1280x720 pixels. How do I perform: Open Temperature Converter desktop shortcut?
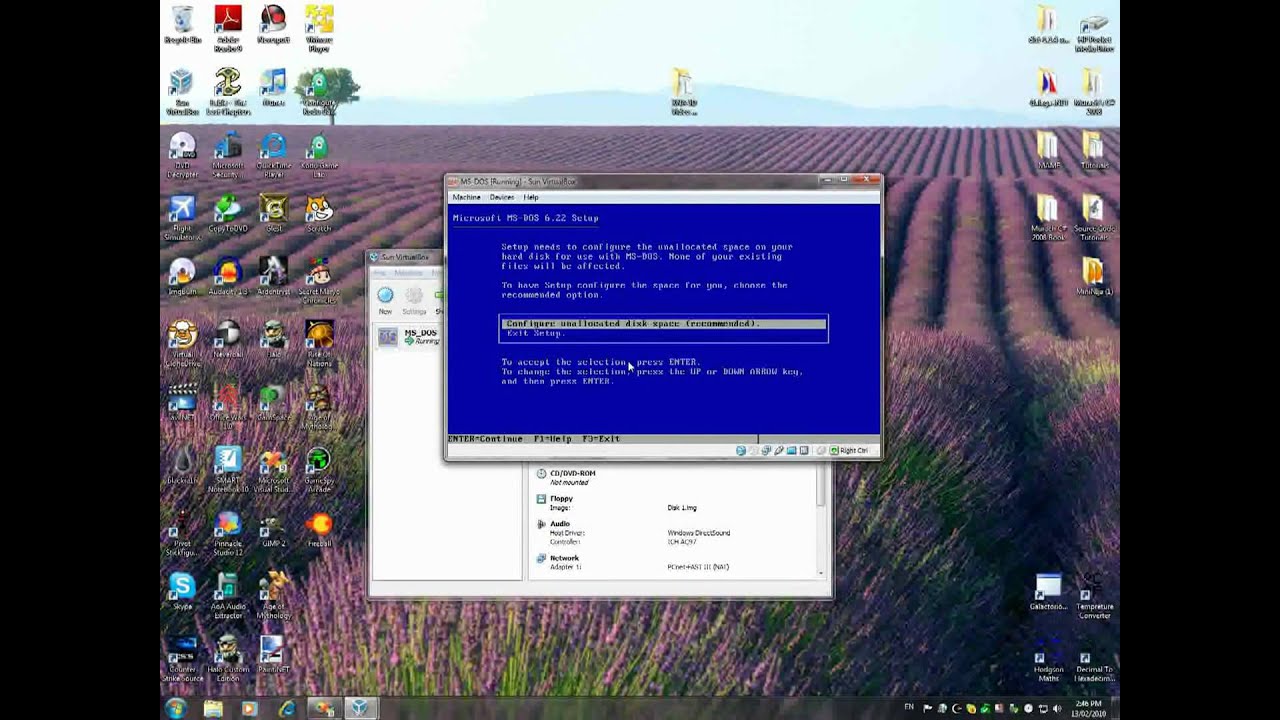point(1094,597)
